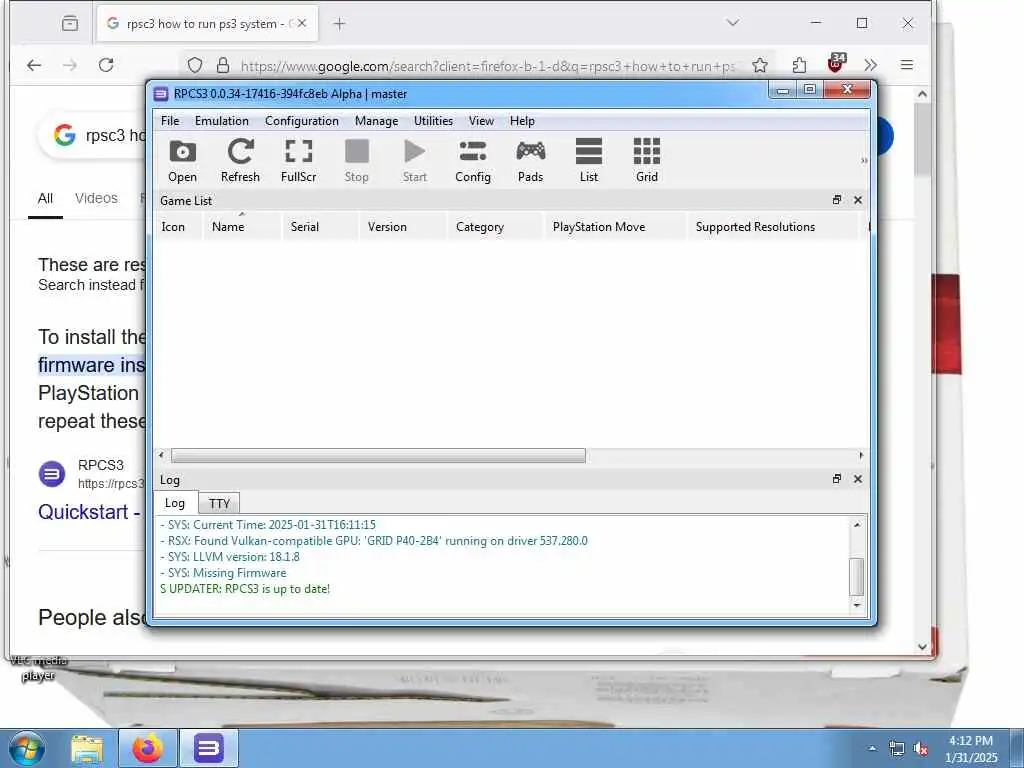This screenshot has width=1024, height=768.
Task: Select the Videos tab in Google results
Action: coord(96,198)
